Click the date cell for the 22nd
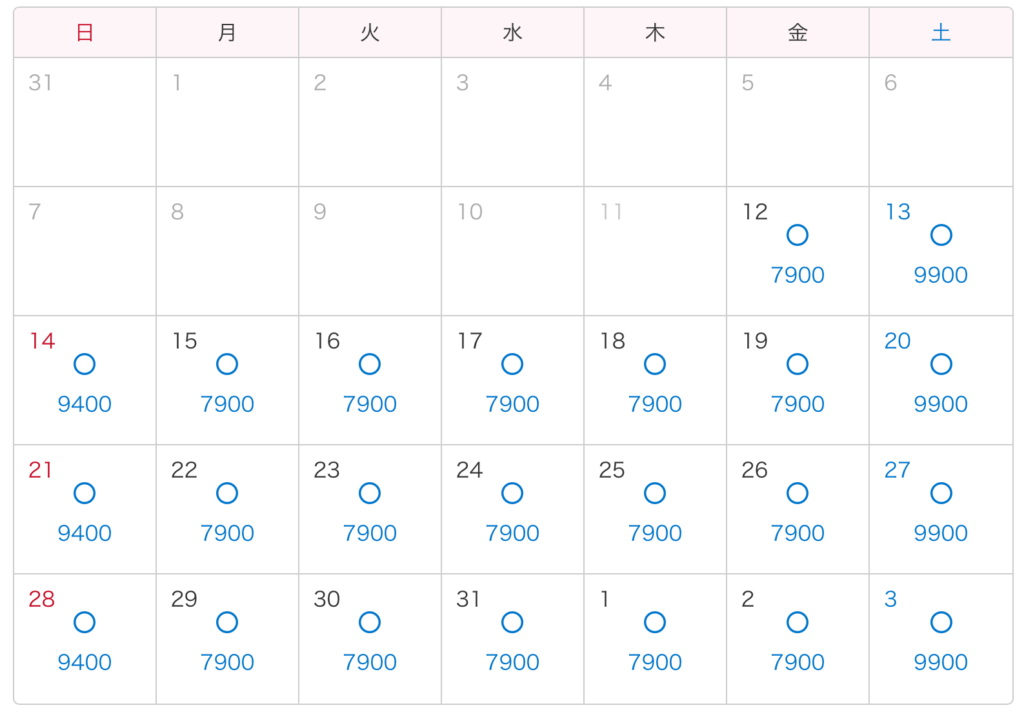This screenshot has height=721, width=1024. (227, 509)
